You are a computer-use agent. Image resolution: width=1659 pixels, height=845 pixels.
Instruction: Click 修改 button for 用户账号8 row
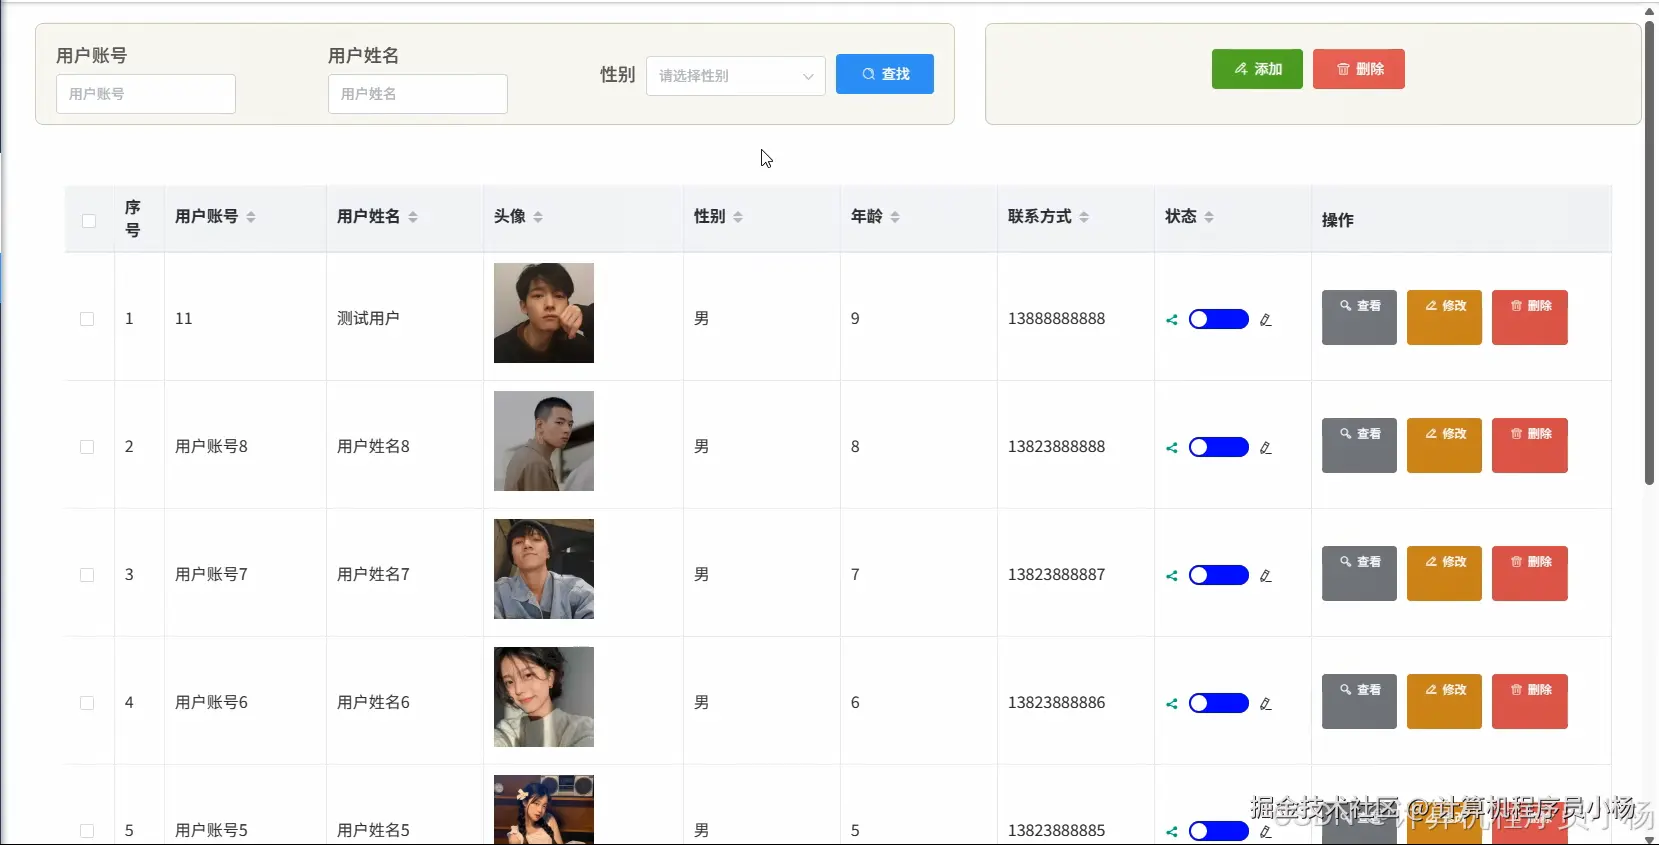pos(1444,445)
